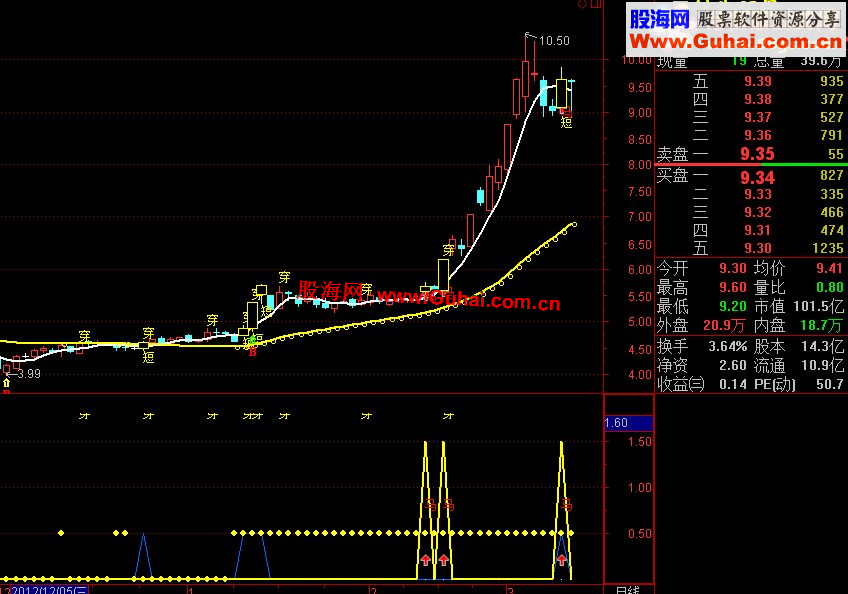Select sell-three volume 527

(x=832, y=117)
